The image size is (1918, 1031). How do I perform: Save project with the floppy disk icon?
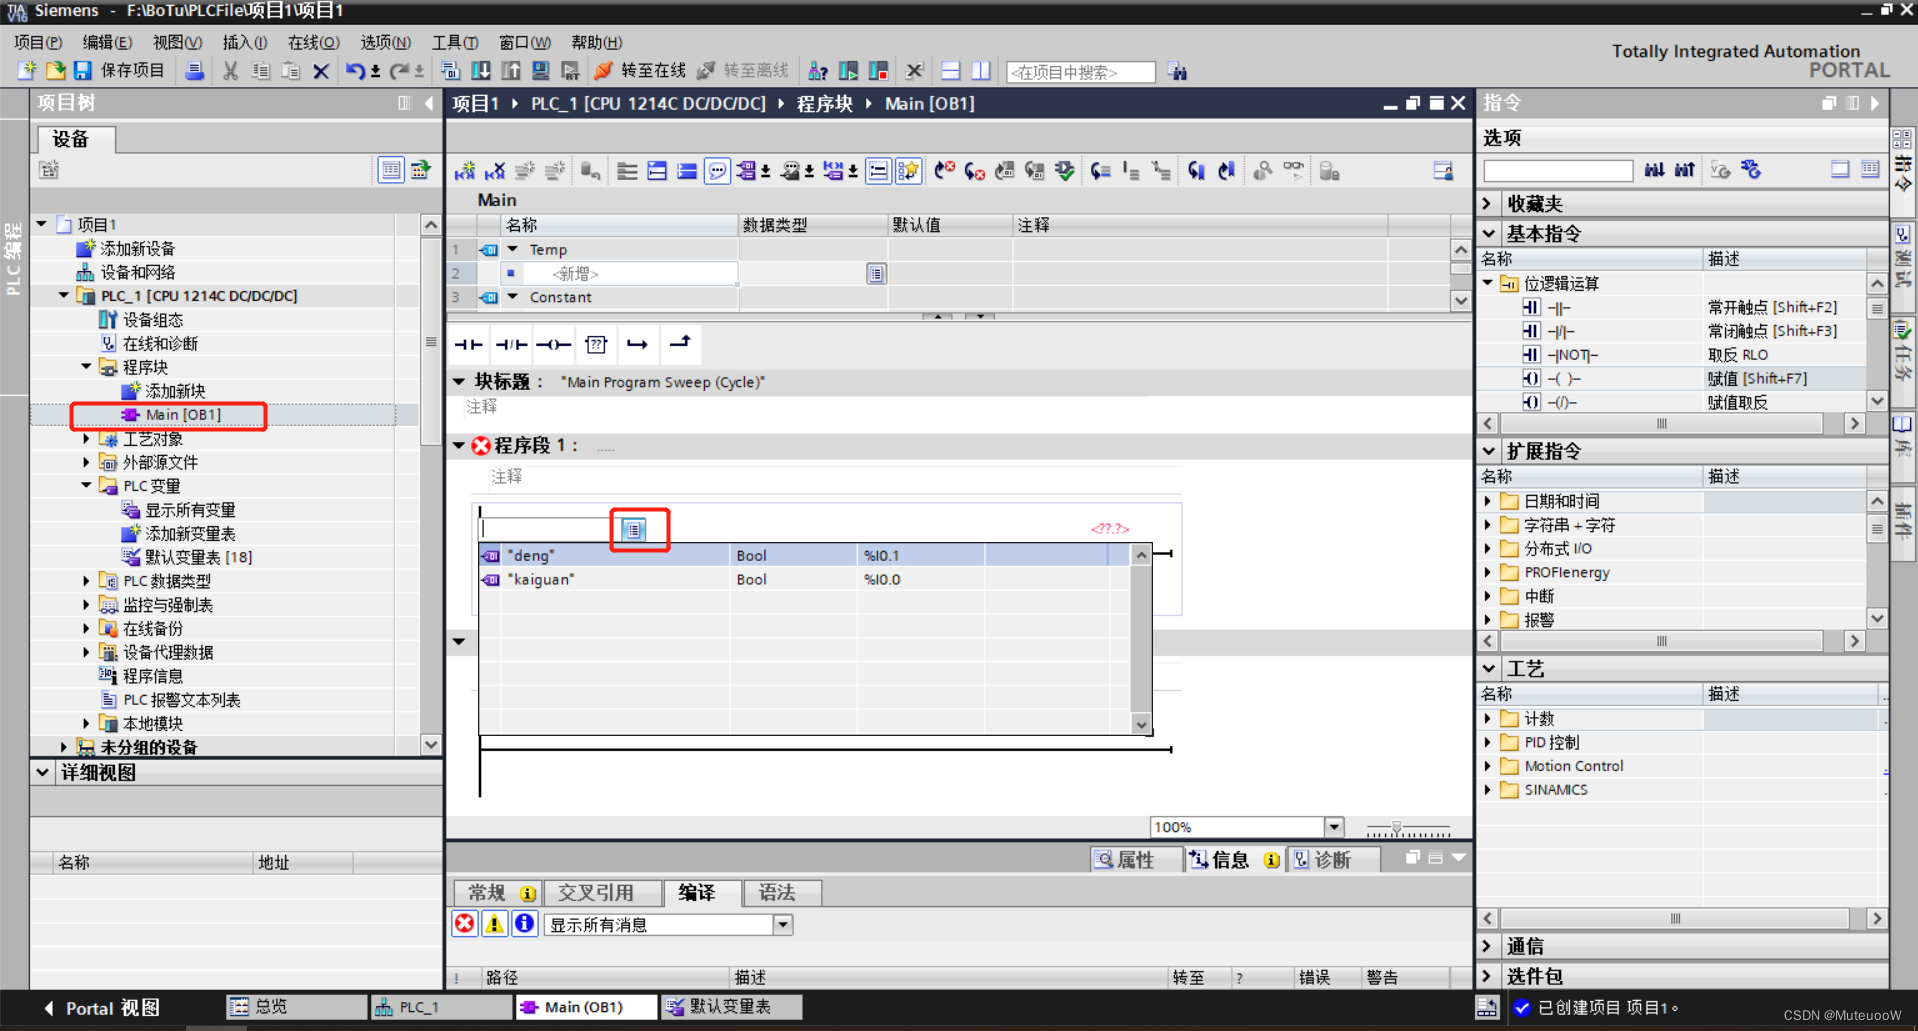[82, 71]
